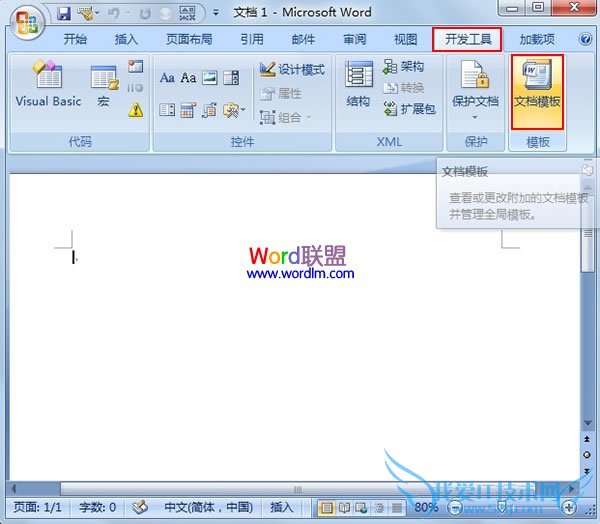The height and width of the screenshot is (524, 600).
Task: Click the Redo/Repeat icon in quick access
Action: point(145,14)
